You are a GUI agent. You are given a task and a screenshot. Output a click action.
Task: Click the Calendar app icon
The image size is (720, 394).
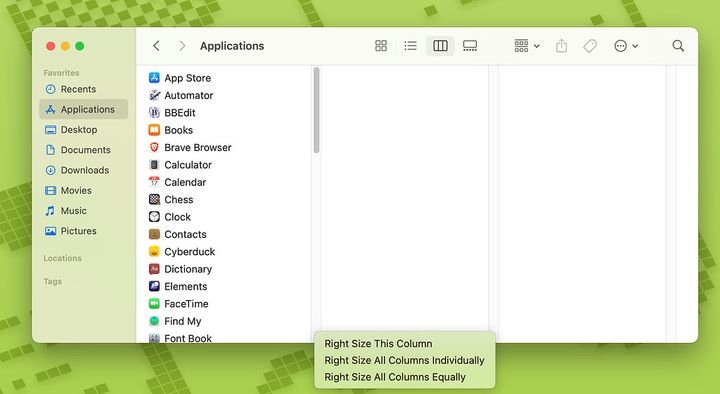154,182
